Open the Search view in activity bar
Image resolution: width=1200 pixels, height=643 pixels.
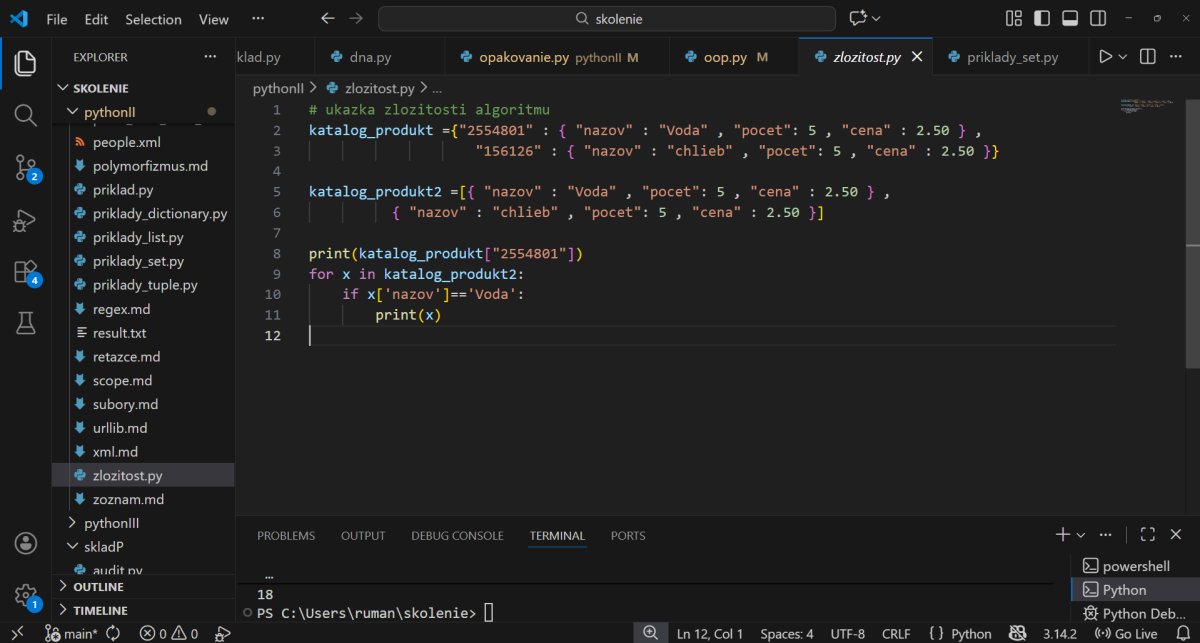pyautogui.click(x=25, y=115)
